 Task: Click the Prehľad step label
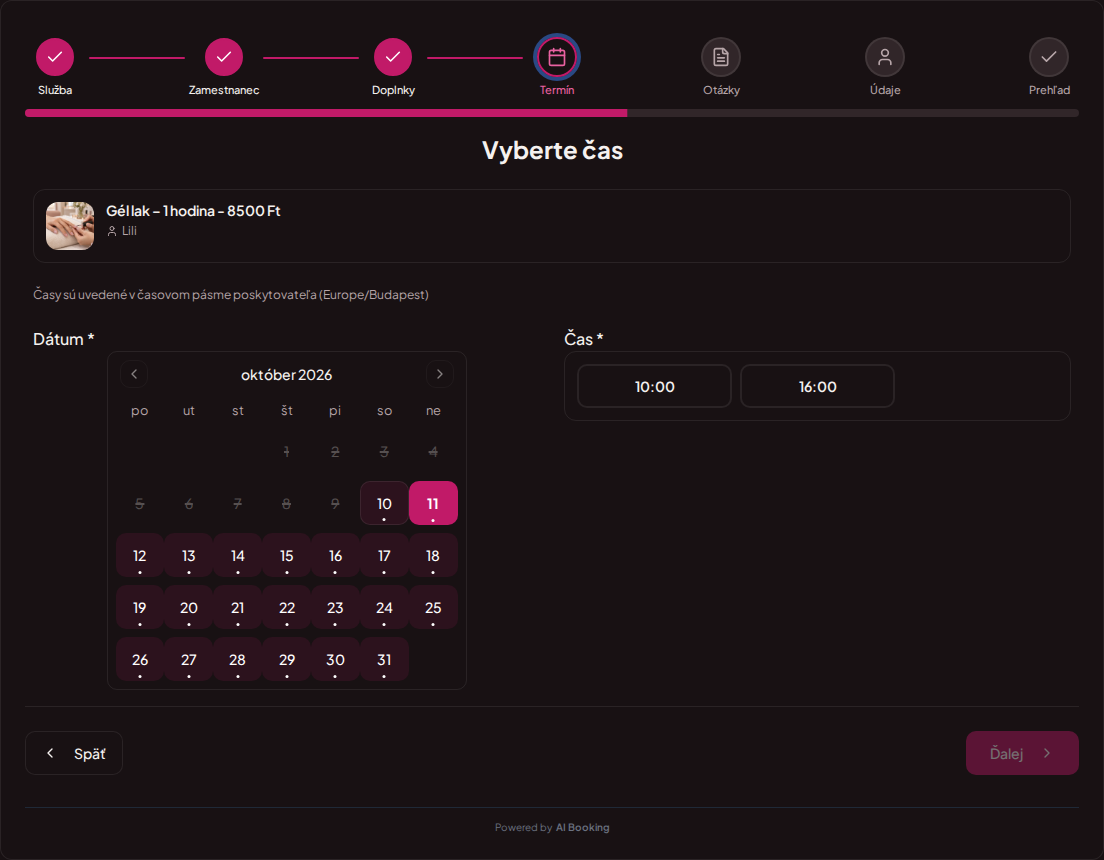(1049, 90)
